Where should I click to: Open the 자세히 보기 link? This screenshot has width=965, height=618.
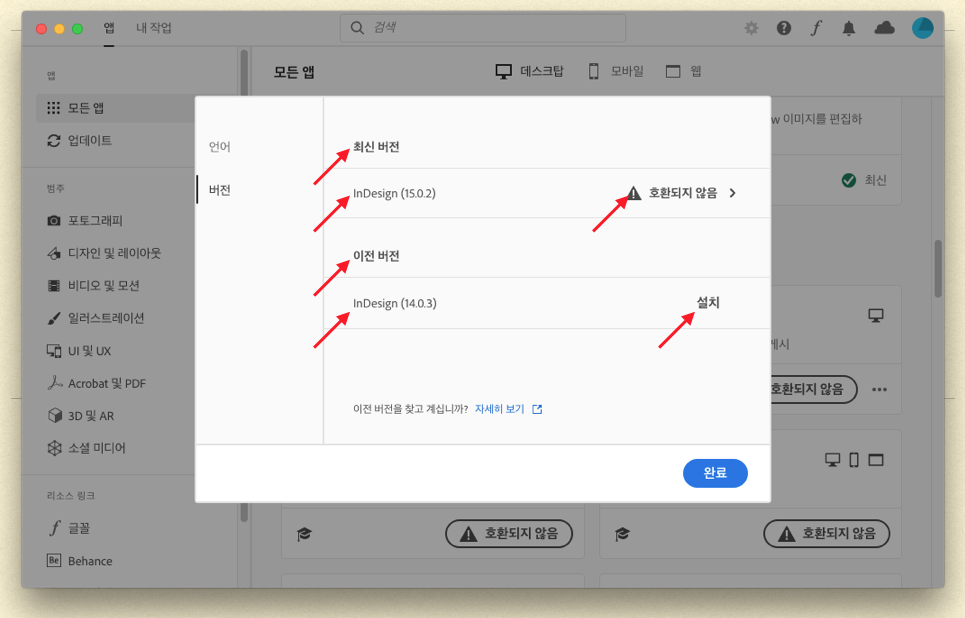pyautogui.click(x=499, y=409)
